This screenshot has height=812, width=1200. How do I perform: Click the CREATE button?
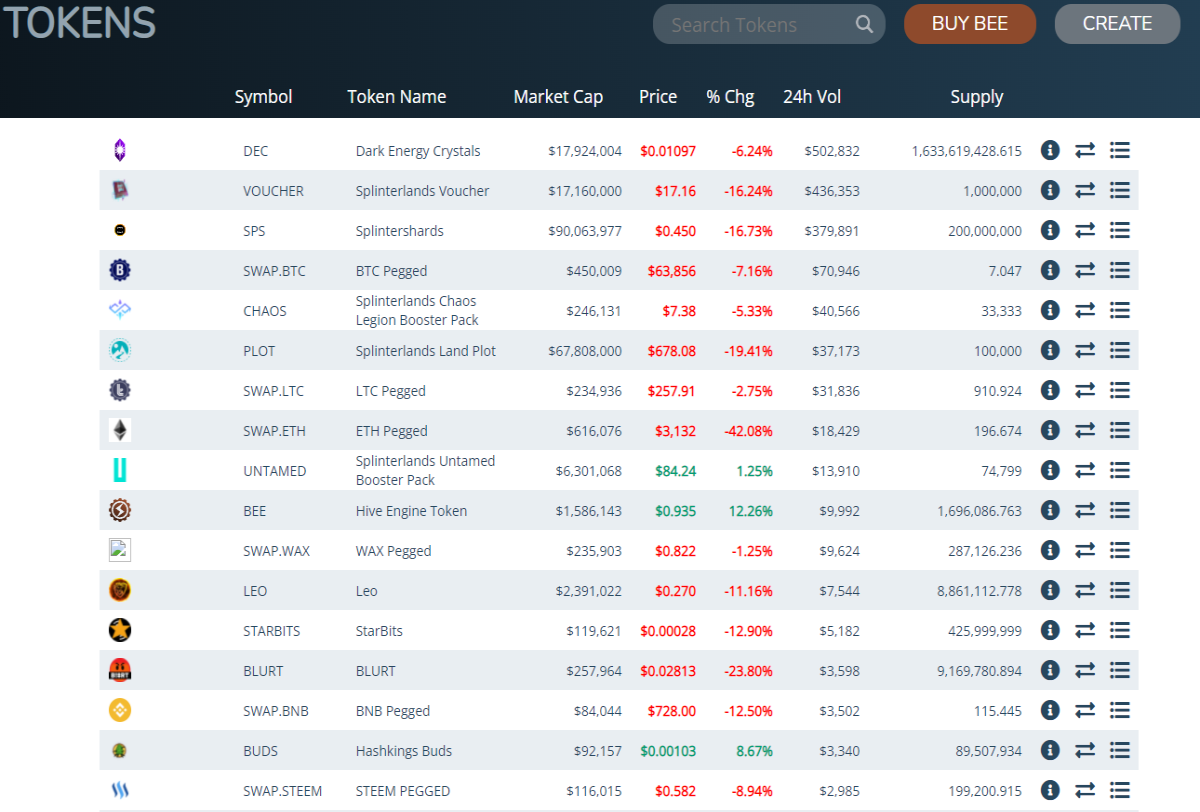(x=1117, y=24)
